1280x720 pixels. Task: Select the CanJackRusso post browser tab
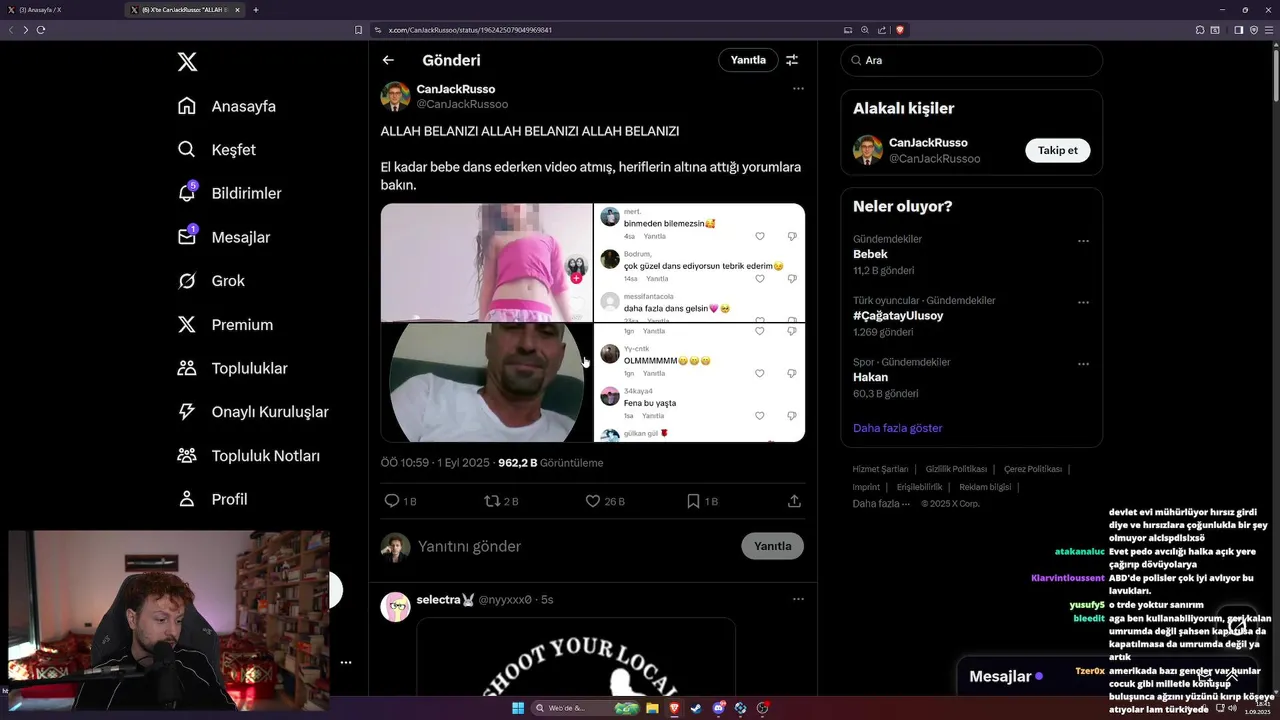pyautogui.click(x=186, y=10)
